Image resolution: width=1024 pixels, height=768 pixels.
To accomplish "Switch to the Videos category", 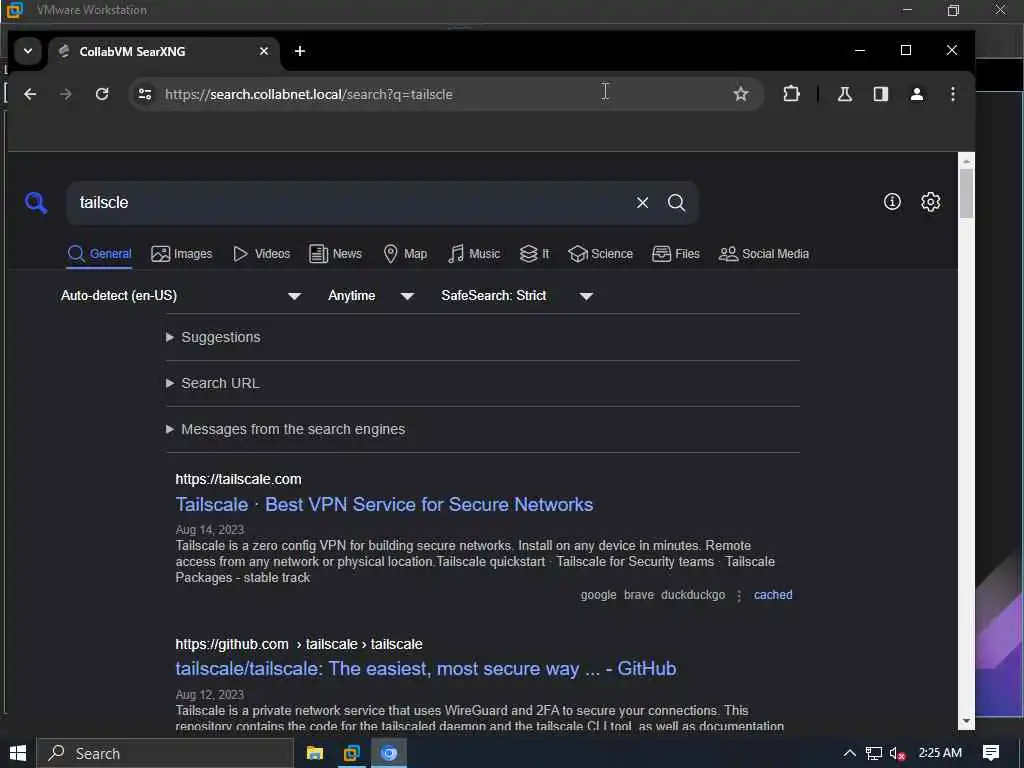I will (x=261, y=254).
